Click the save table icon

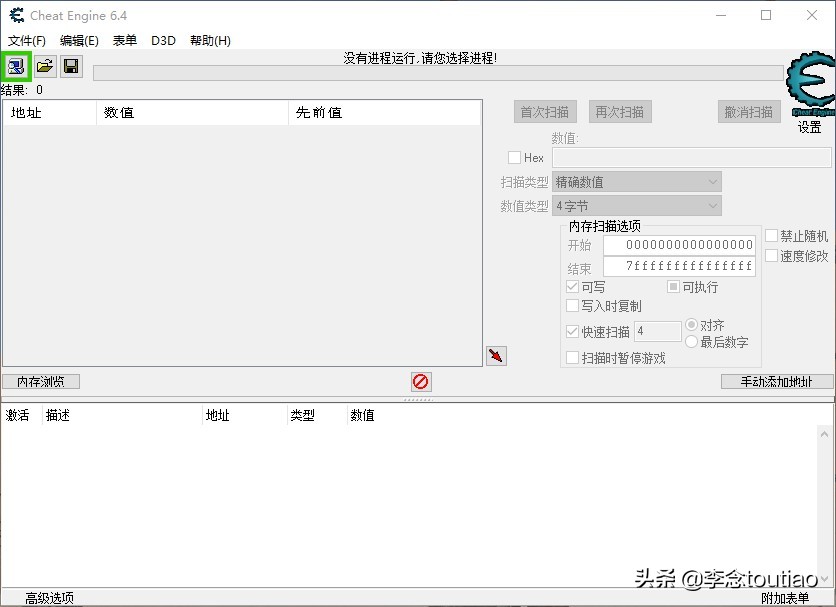tap(70, 66)
